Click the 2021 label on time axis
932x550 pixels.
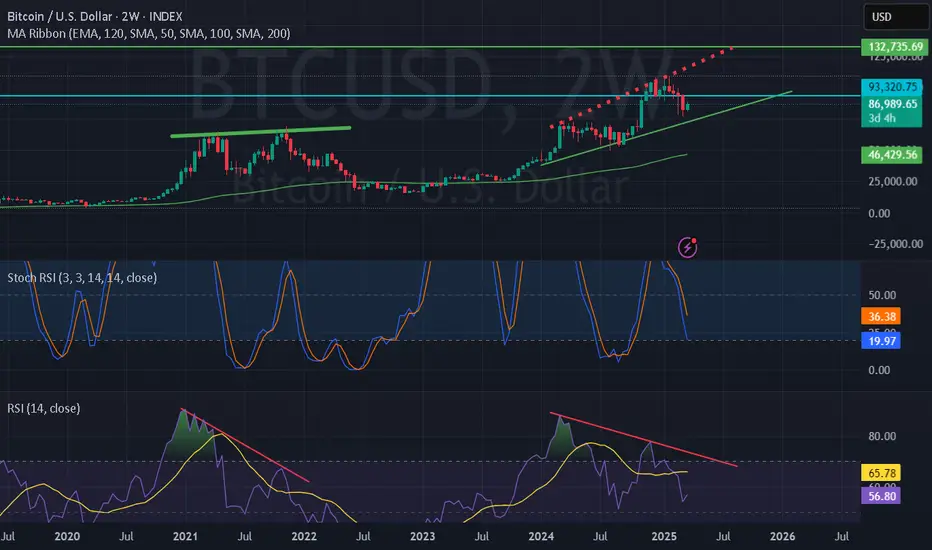[x=185, y=536]
